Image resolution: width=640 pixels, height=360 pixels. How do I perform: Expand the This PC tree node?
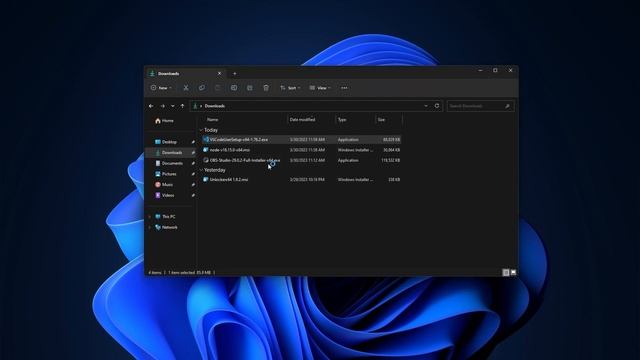click(149, 217)
